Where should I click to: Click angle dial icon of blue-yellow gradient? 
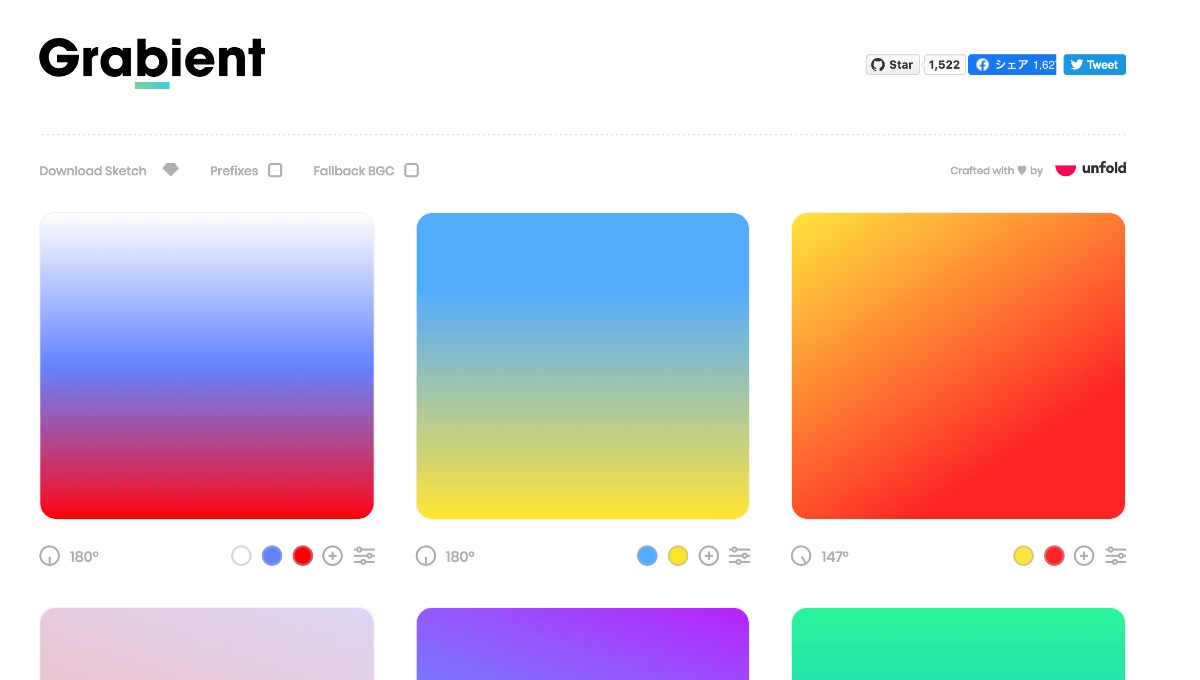426,556
